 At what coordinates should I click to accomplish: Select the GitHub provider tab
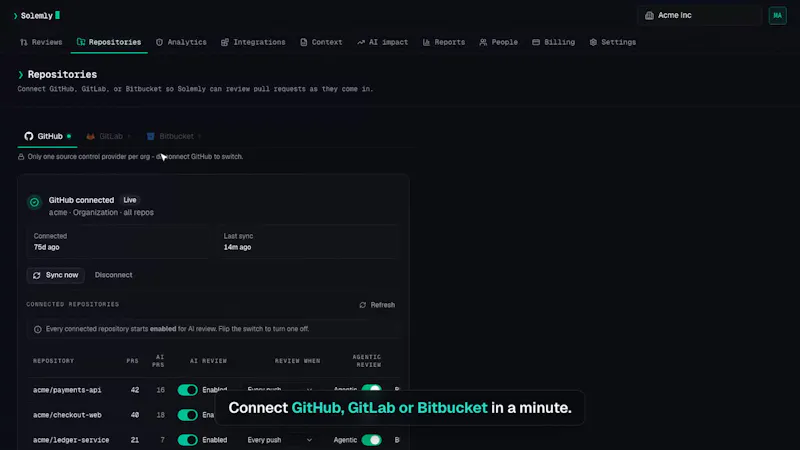click(x=47, y=136)
